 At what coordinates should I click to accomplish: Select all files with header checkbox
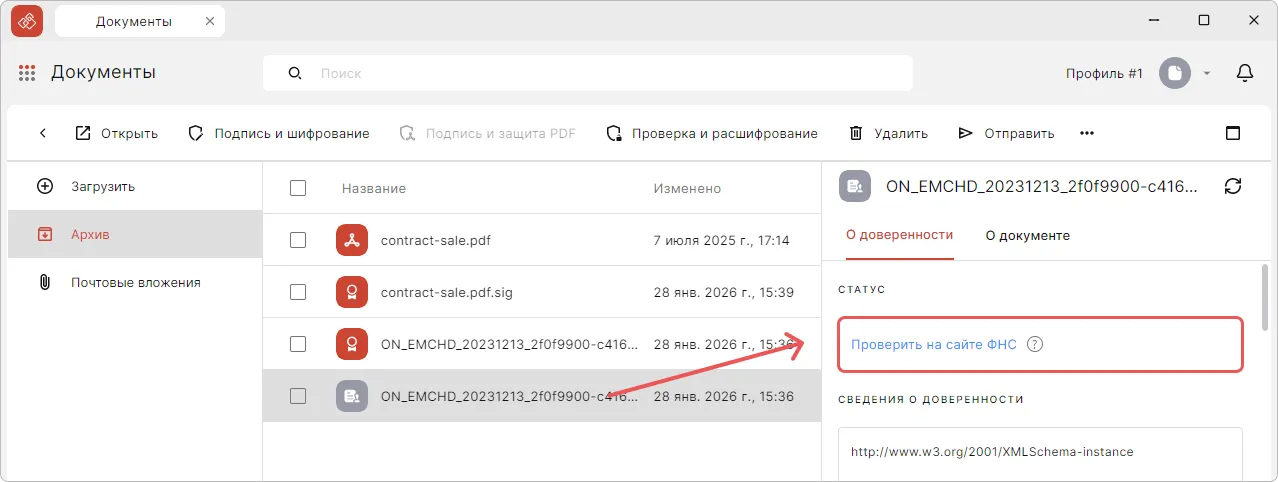297,188
